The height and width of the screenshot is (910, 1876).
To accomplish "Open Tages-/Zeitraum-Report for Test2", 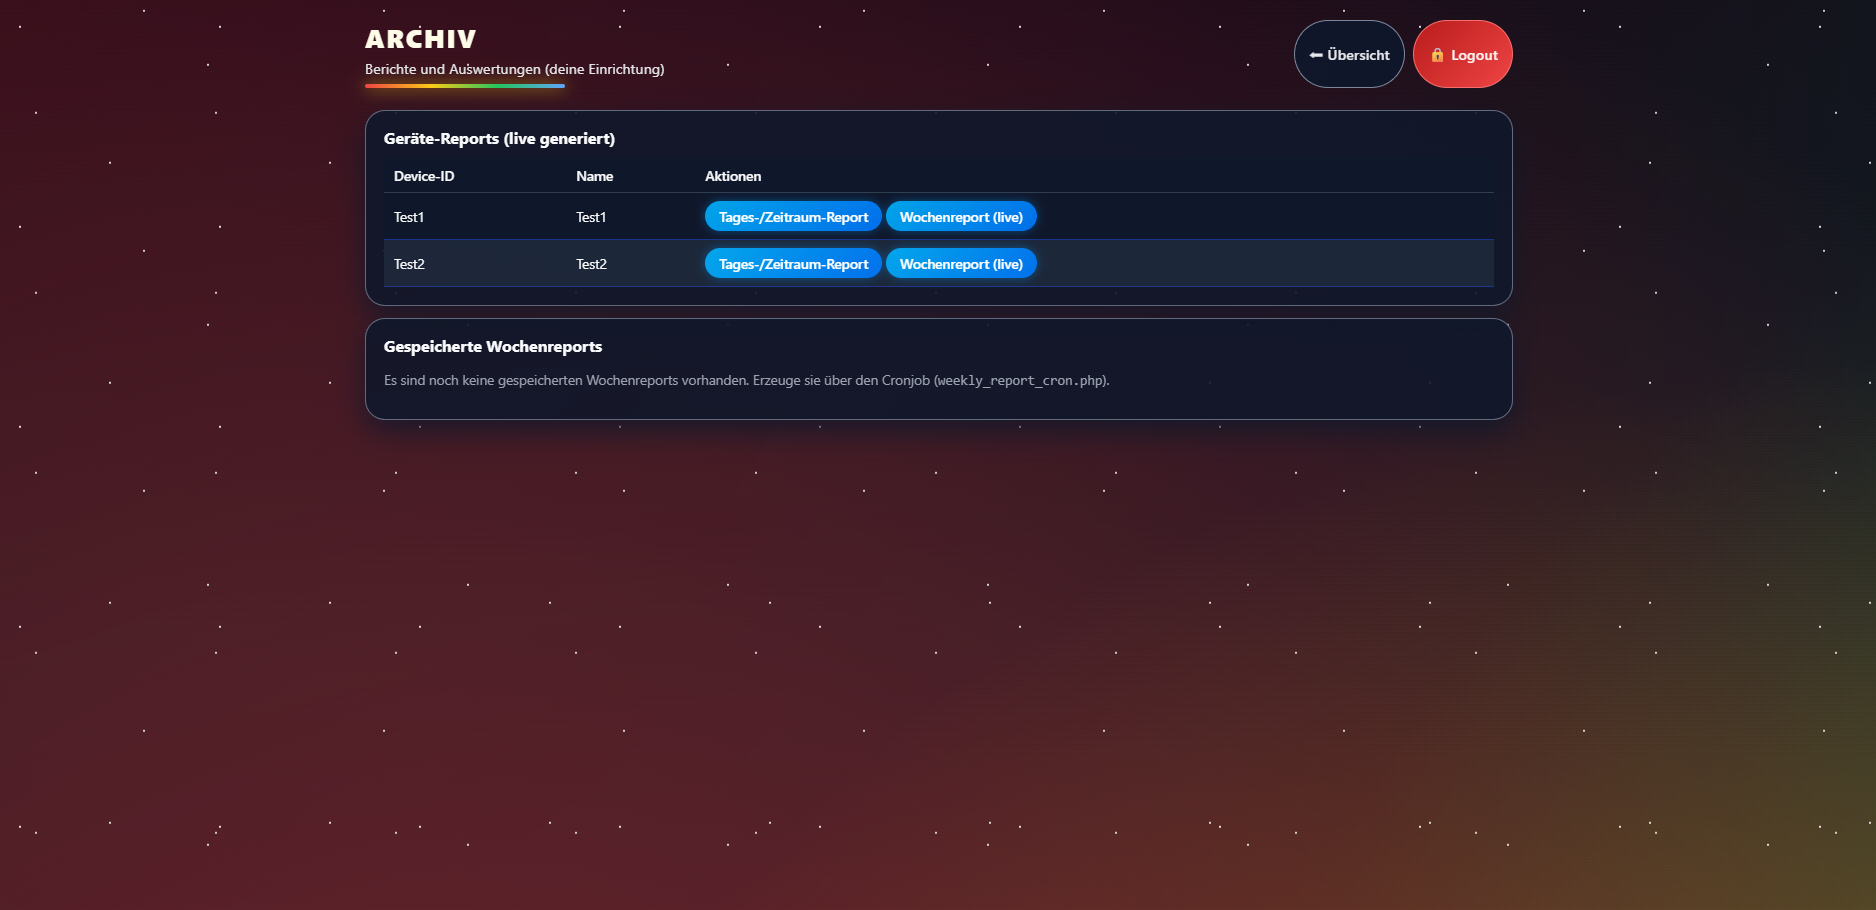I will pos(793,263).
